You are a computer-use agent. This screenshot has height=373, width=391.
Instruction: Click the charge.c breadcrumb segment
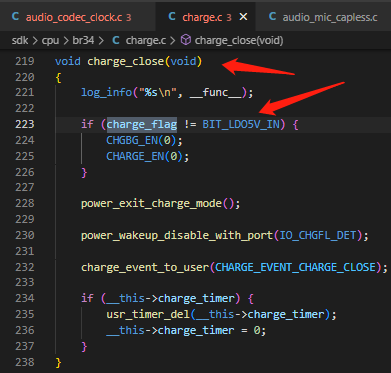(146, 41)
